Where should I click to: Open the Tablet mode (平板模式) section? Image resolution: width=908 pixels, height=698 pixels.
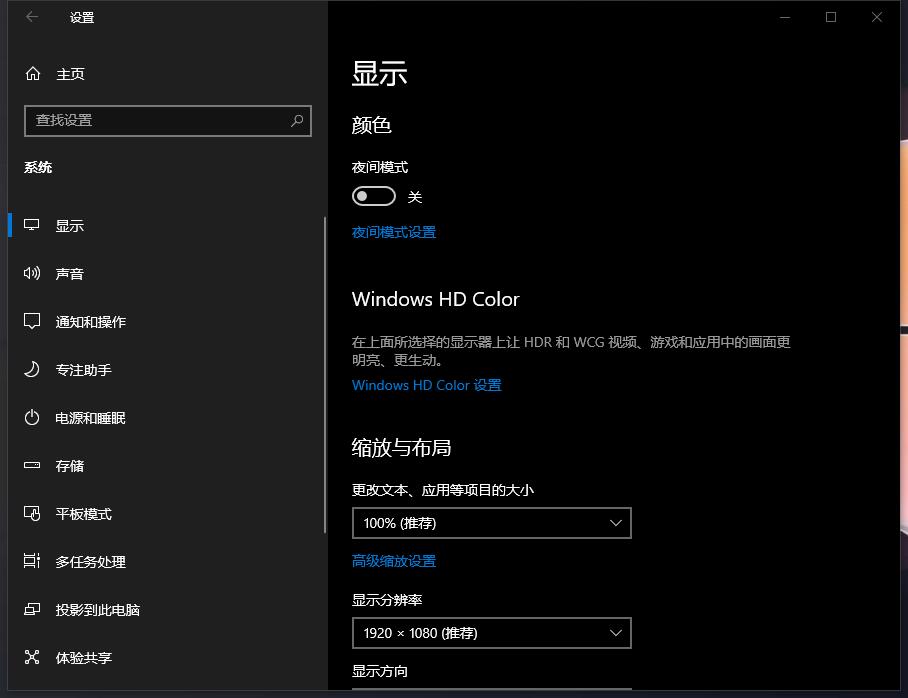click(x=84, y=514)
